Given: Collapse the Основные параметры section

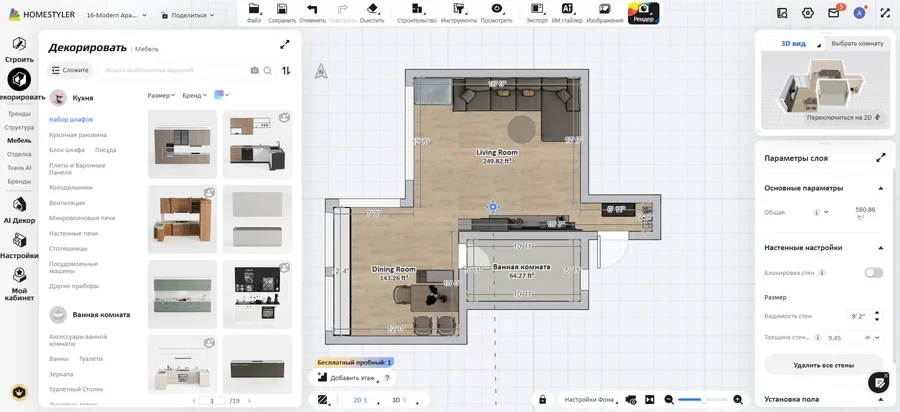Looking at the screenshot, I should click(880, 188).
